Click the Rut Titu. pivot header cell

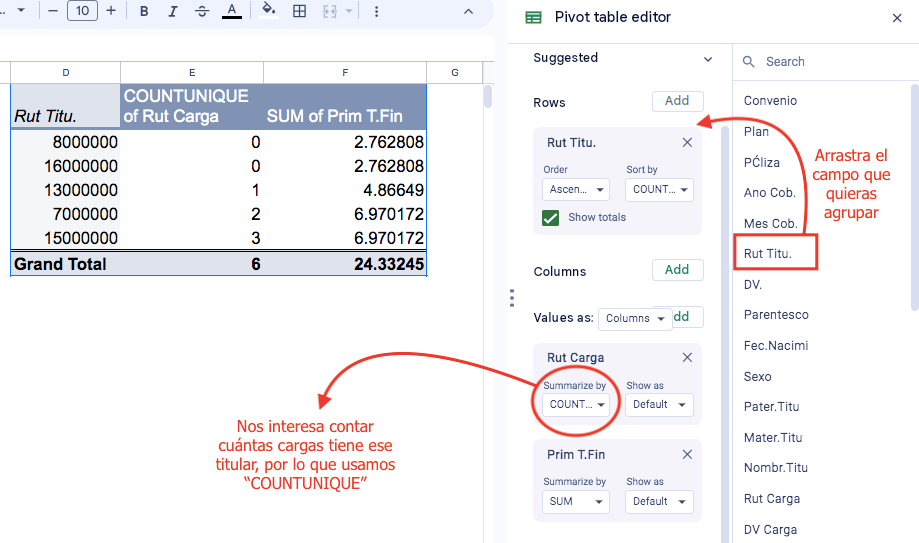click(66, 106)
